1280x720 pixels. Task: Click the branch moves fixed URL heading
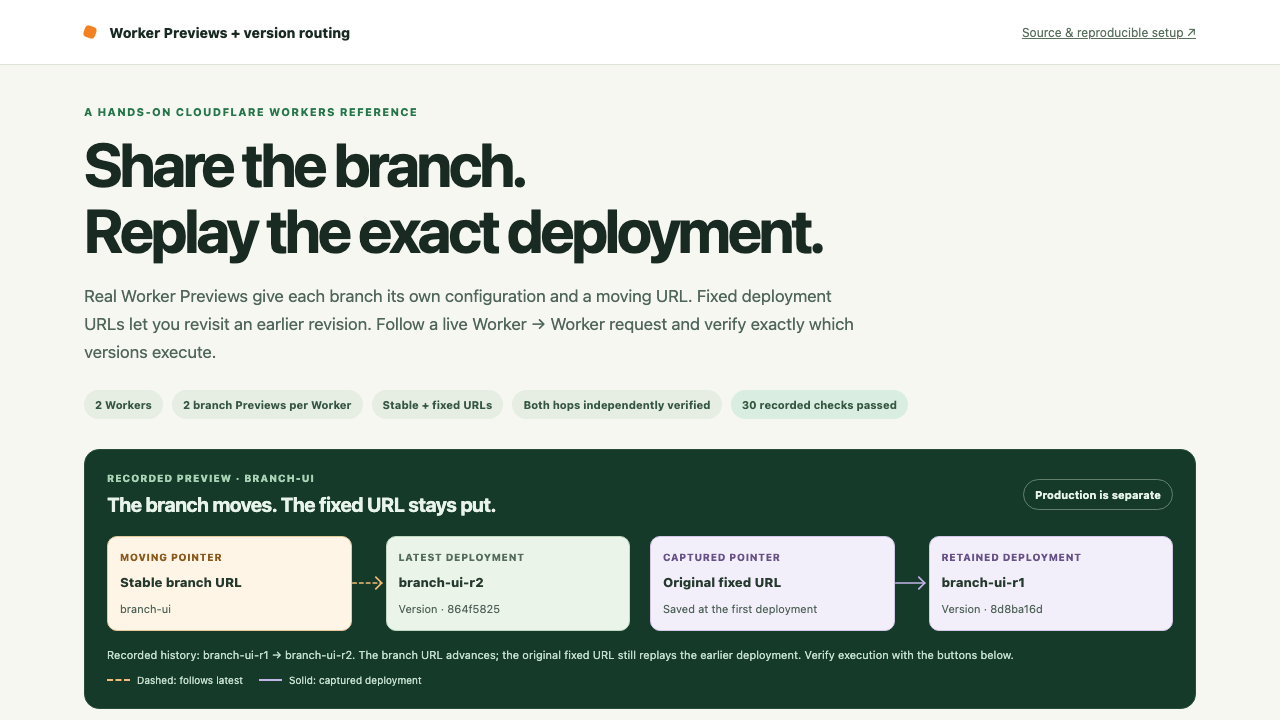pos(301,505)
